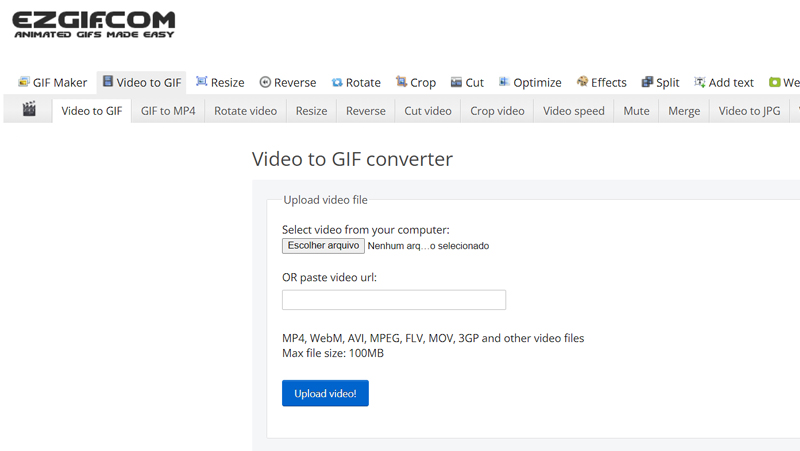
Task: Select the Cut tool icon
Action: 456,82
